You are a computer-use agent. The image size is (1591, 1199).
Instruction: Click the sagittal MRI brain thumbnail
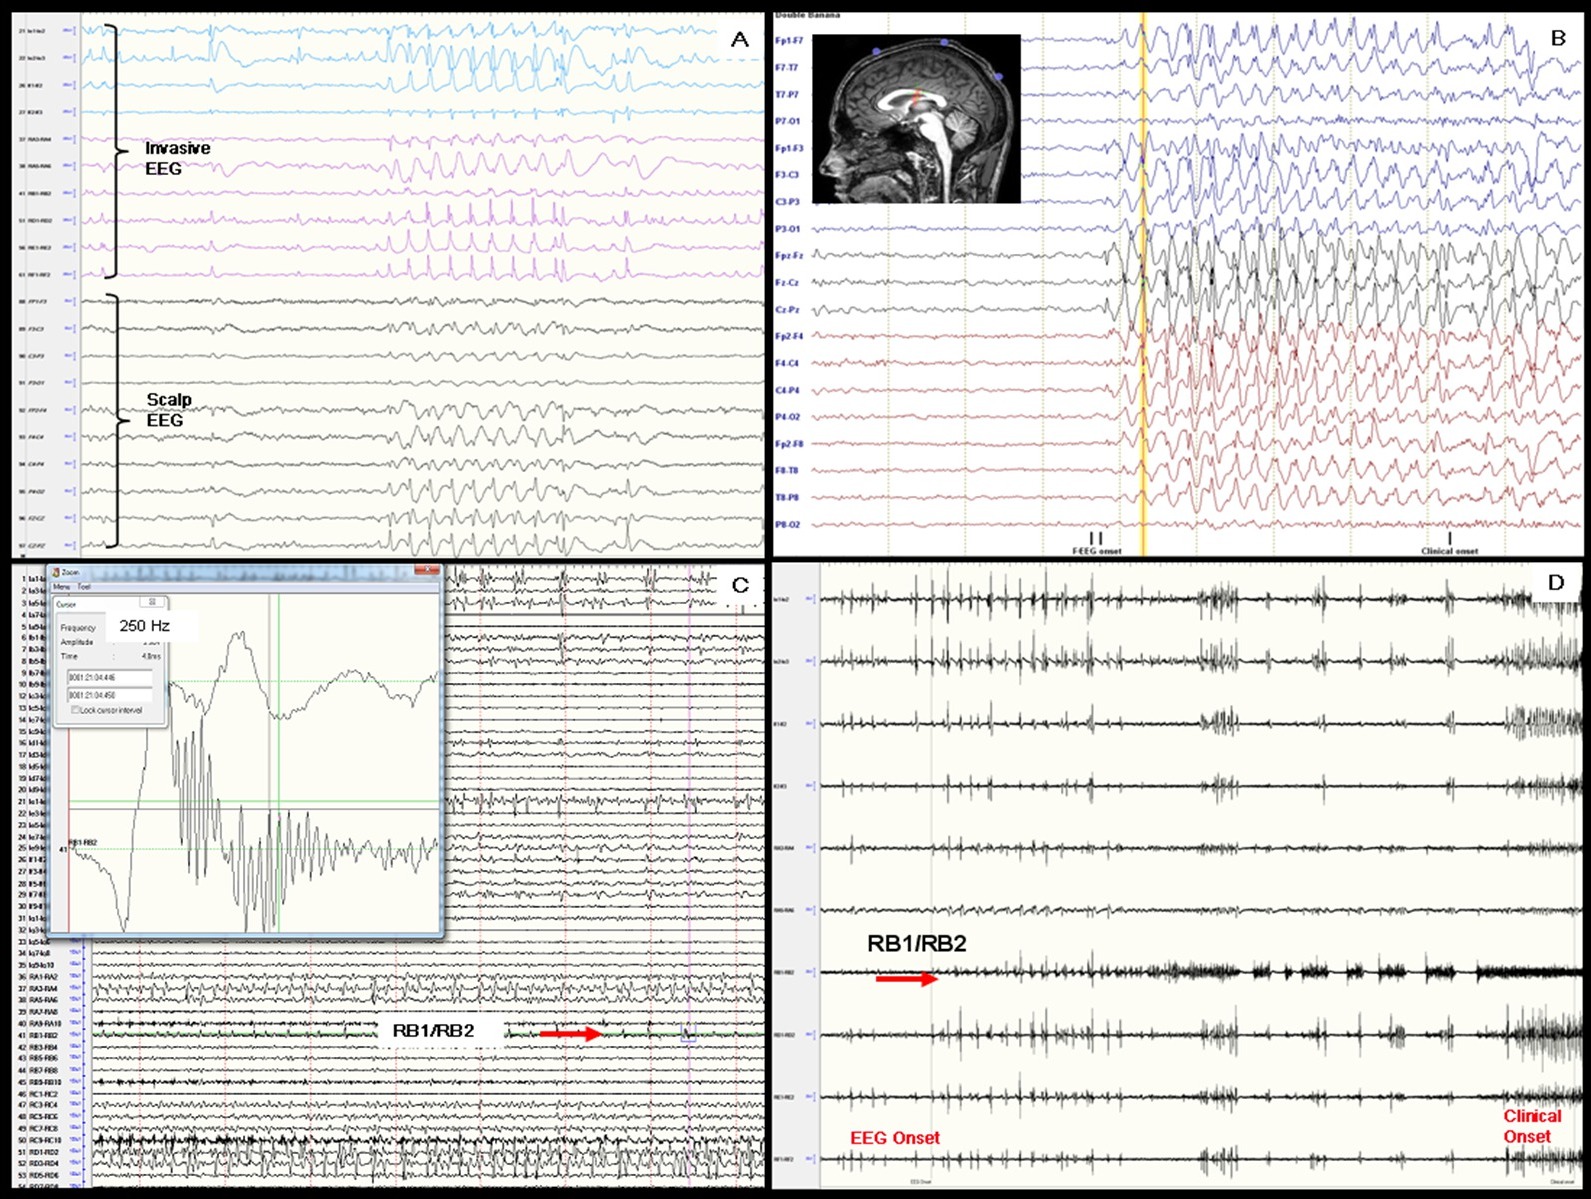pyautogui.click(x=916, y=119)
